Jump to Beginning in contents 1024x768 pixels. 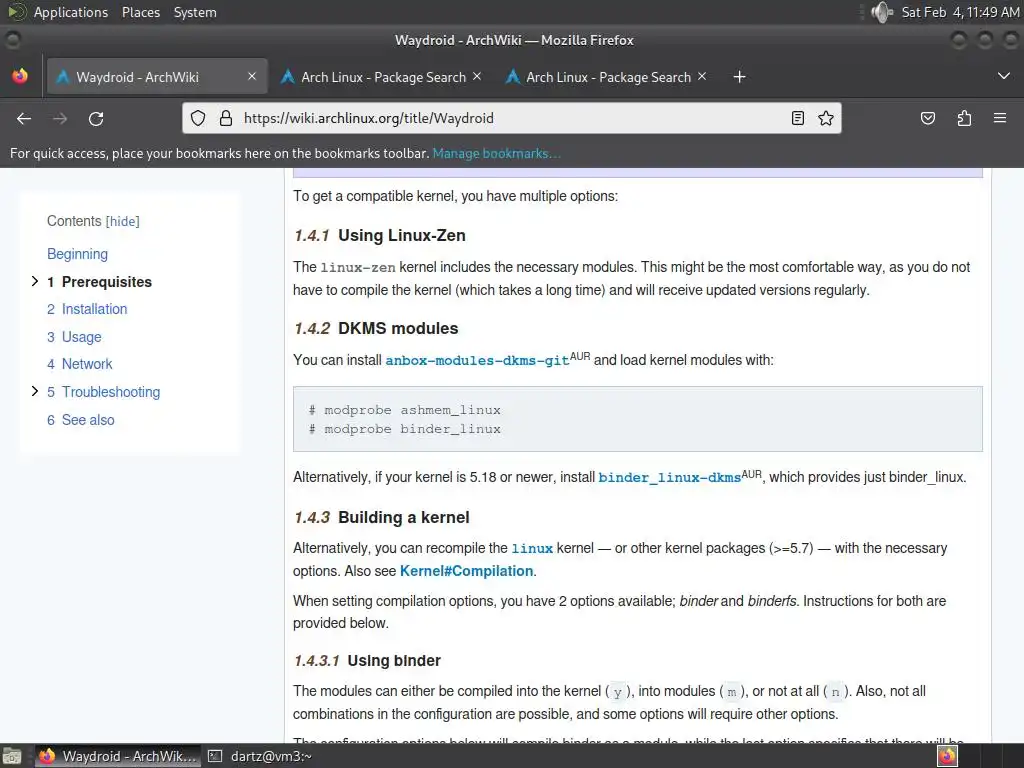(x=77, y=254)
